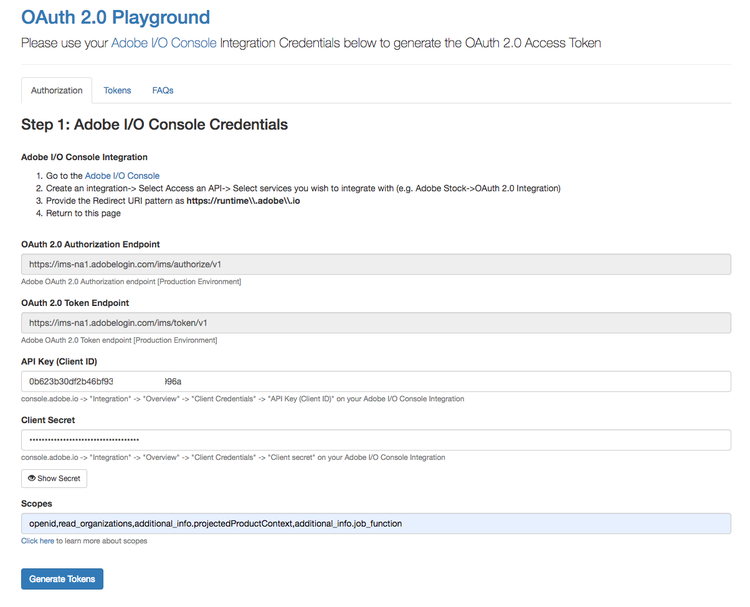Toggle Show Secret visibility button
This screenshot has width=750, height=607.
click(x=54, y=478)
